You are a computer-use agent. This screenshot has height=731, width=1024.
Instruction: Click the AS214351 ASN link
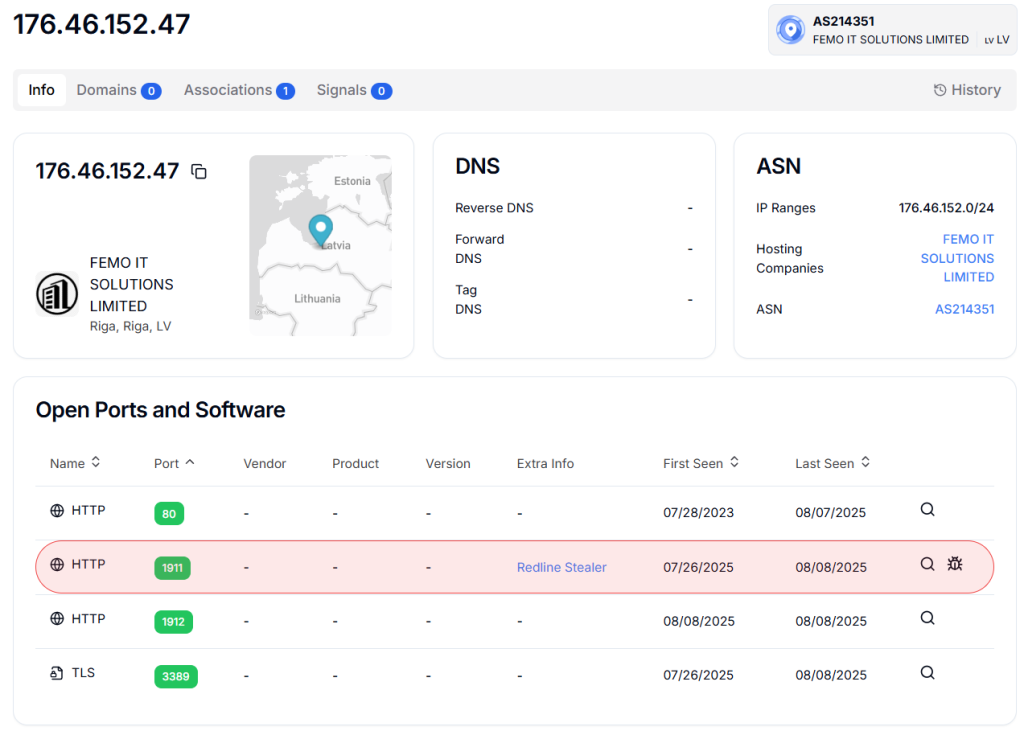[x=964, y=309]
